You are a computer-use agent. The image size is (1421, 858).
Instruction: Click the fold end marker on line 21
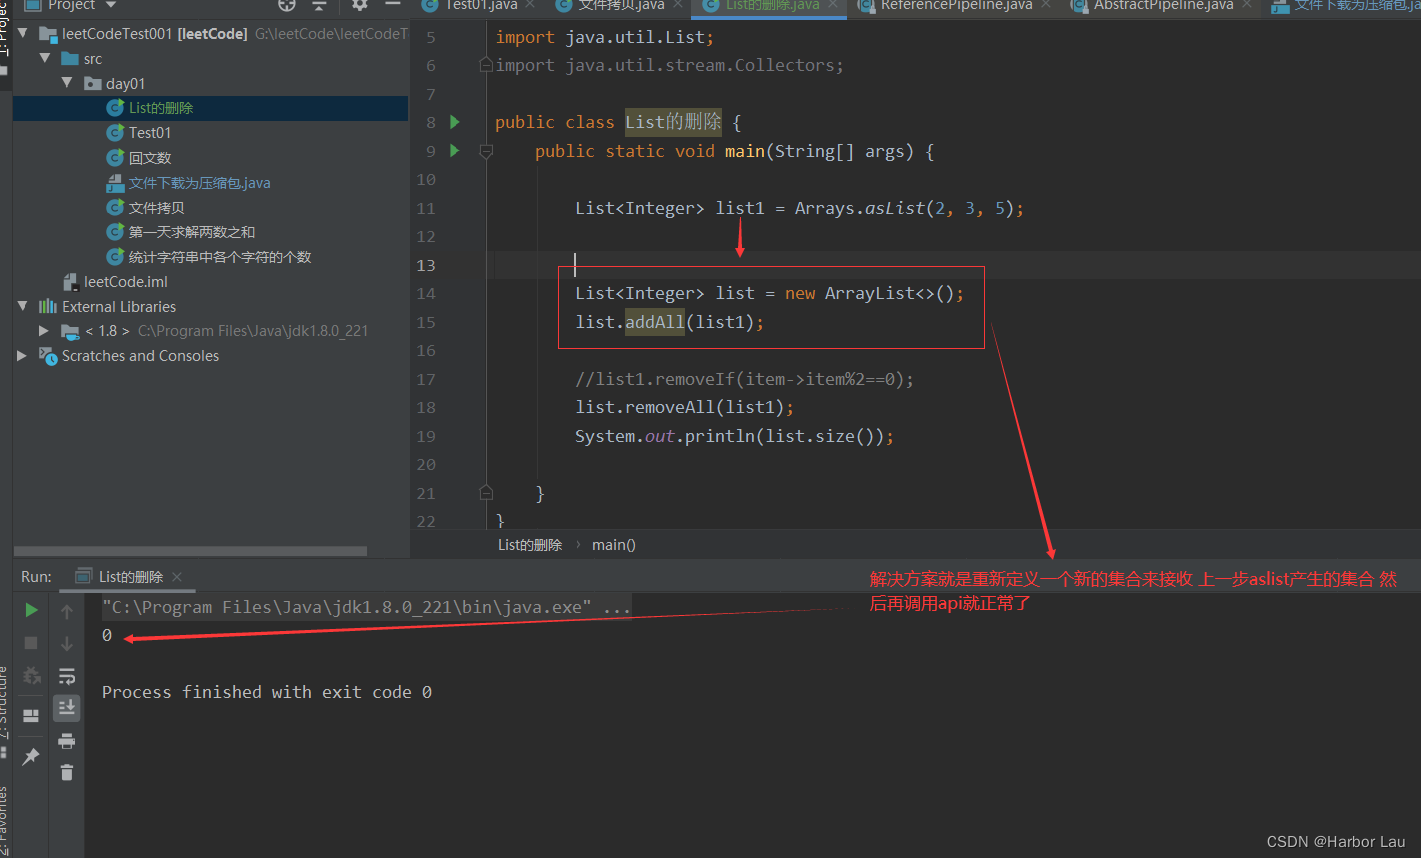pyautogui.click(x=486, y=492)
